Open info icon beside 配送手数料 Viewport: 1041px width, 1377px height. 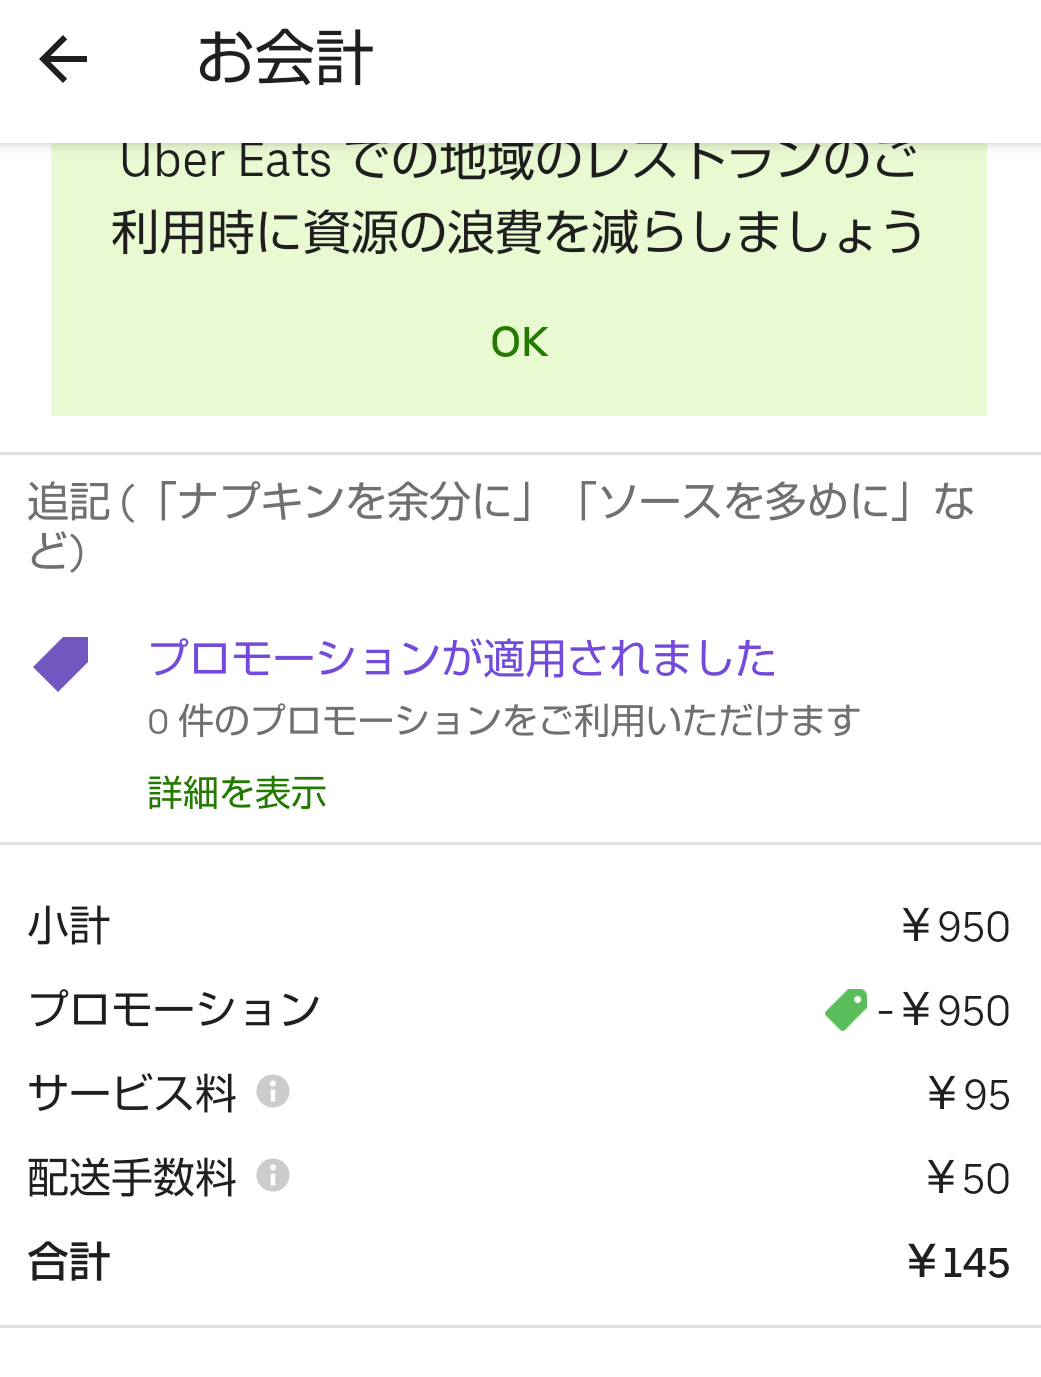click(x=273, y=1175)
